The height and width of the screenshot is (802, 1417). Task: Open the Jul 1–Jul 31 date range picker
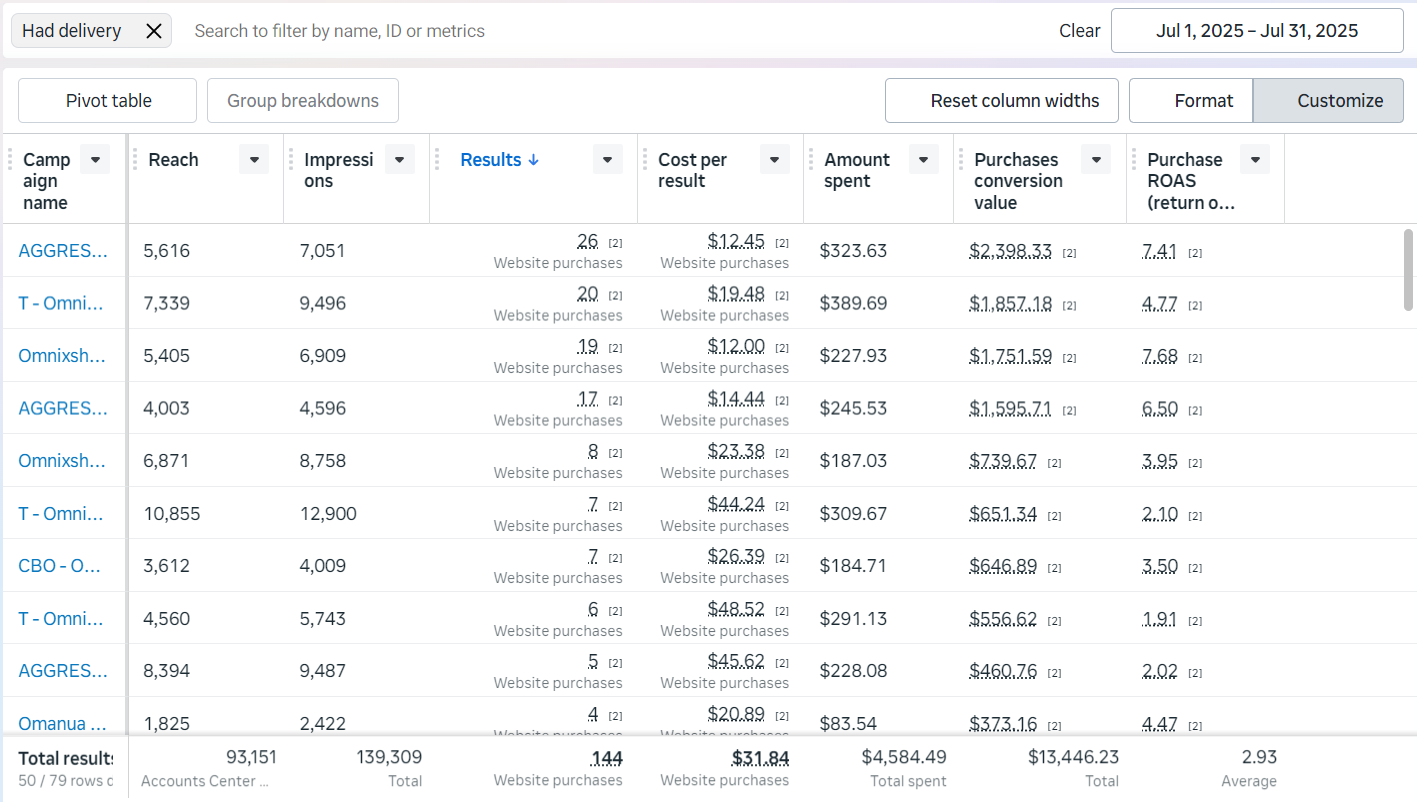pyautogui.click(x=1257, y=31)
